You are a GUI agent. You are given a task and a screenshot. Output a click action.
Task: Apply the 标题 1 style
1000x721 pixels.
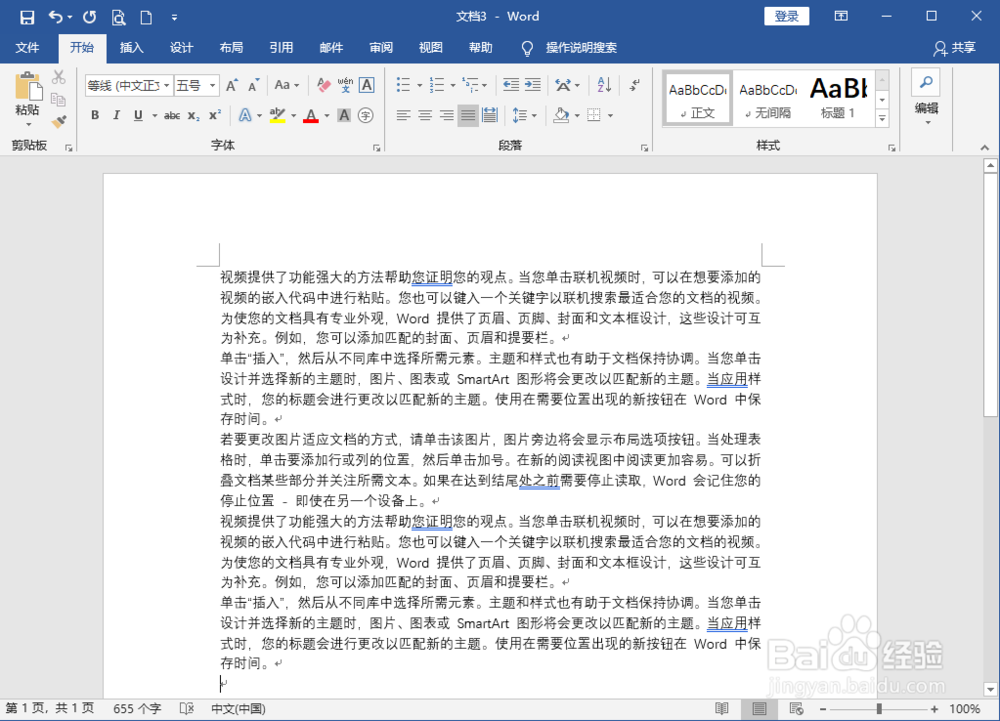[x=838, y=98]
